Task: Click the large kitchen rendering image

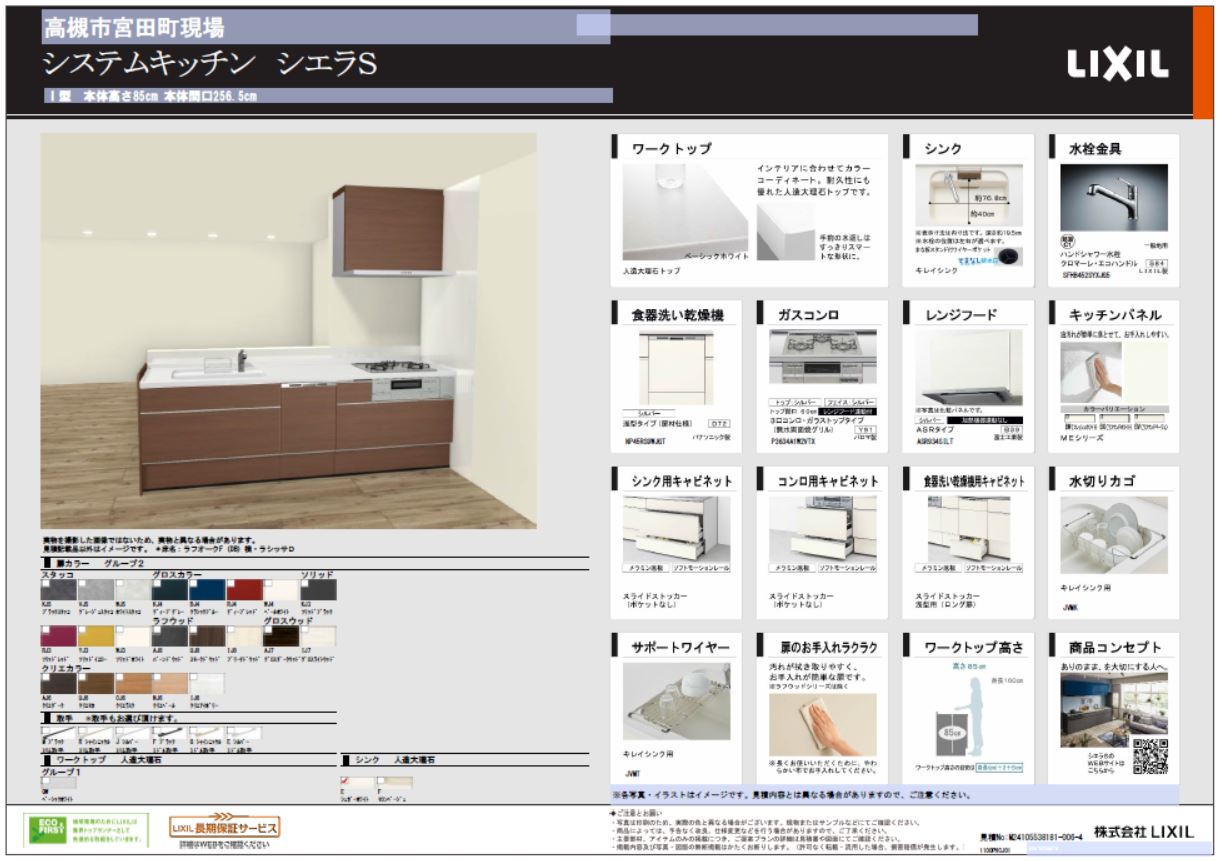Action: [x=289, y=330]
